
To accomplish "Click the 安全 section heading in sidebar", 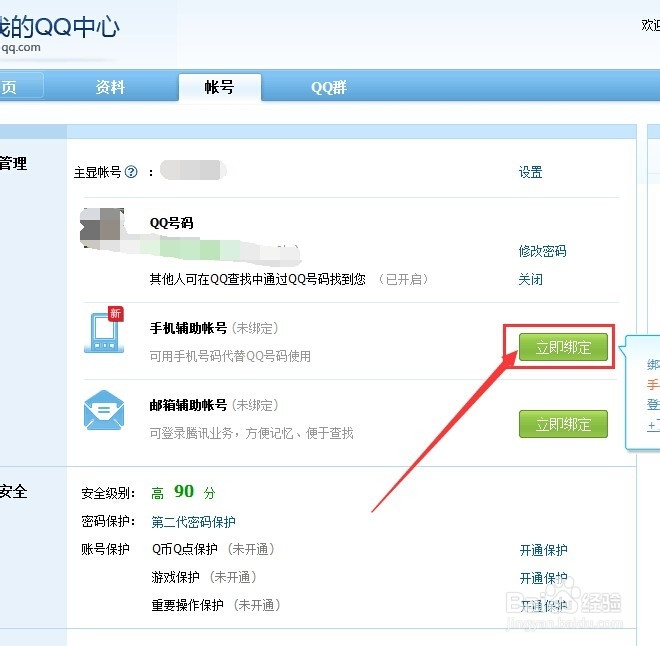I will tap(13, 491).
